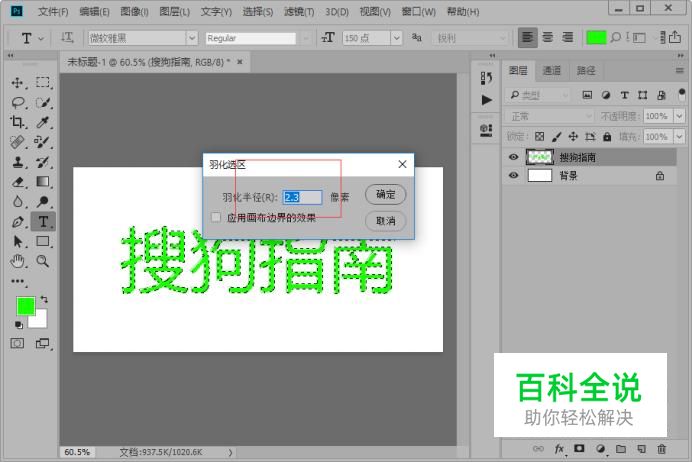Add a layer style with fx button
The image size is (692, 462).
click(x=559, y=449)
